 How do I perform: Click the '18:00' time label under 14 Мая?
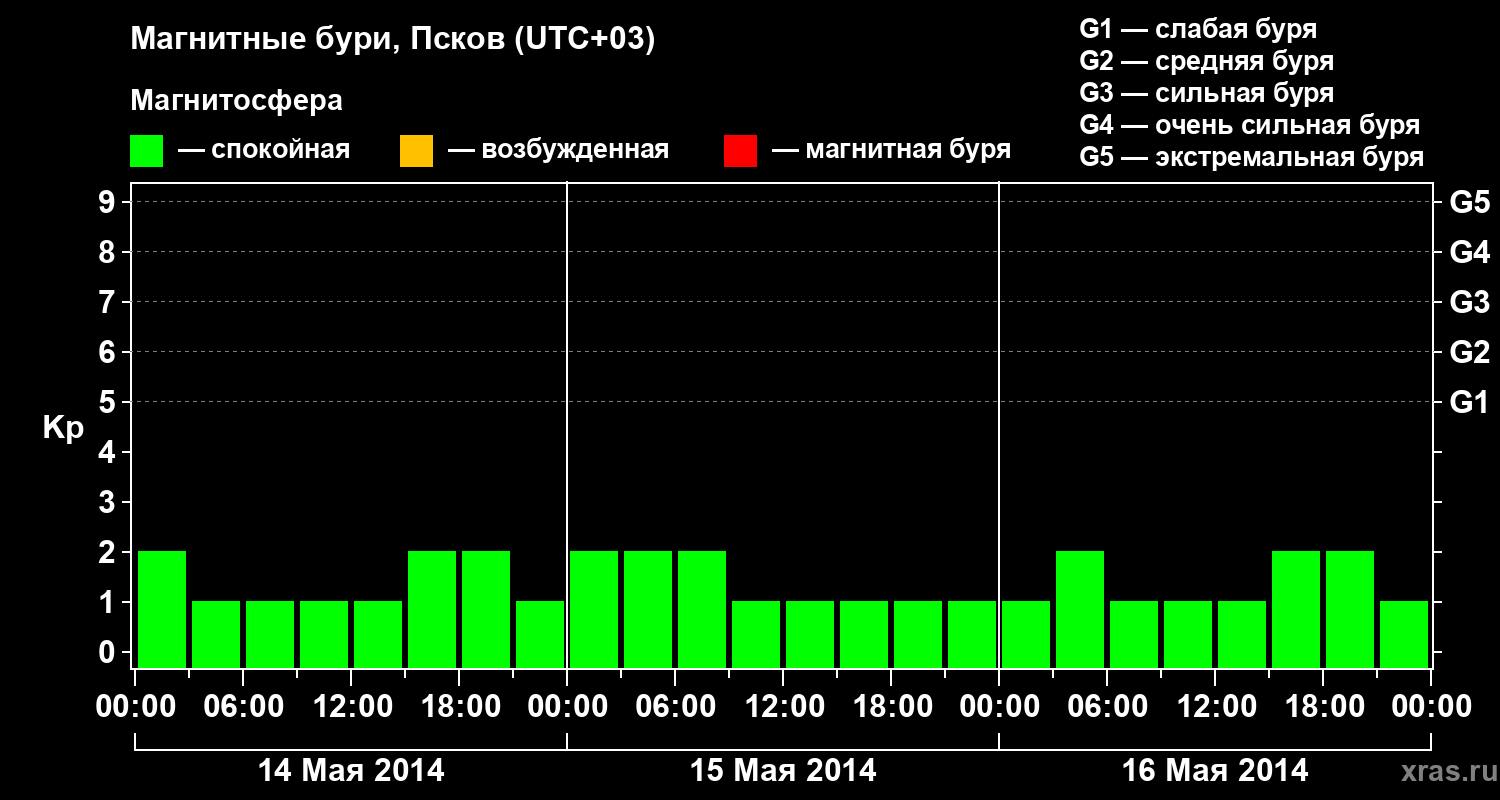[x=459, y=707]
